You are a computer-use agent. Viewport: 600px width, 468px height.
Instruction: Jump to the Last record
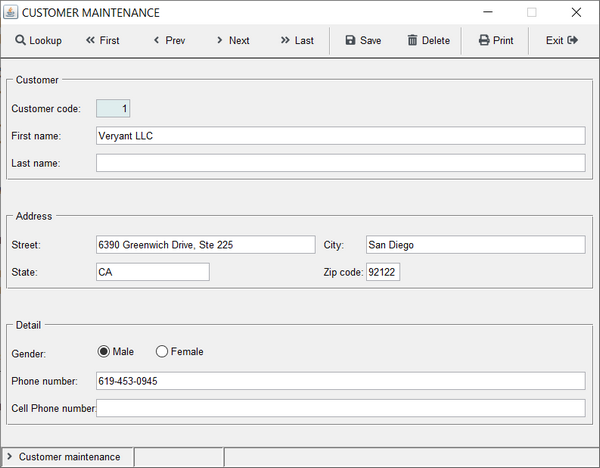click(297, 41)
